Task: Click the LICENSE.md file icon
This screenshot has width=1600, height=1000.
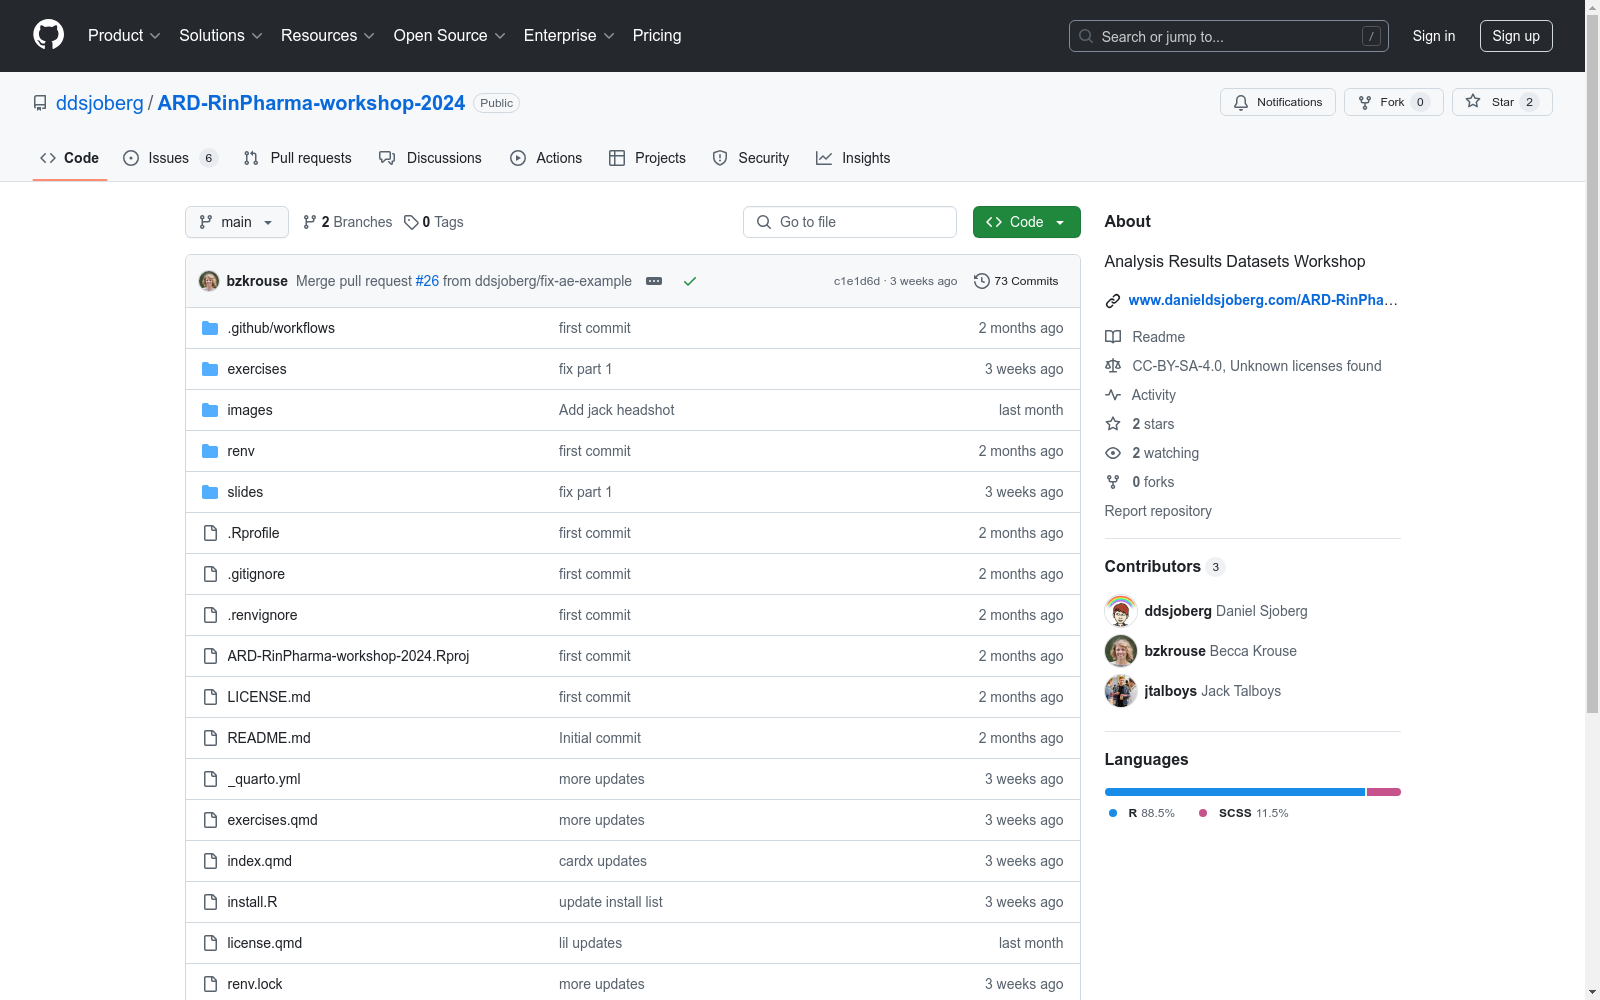Action: click(210, 697)
